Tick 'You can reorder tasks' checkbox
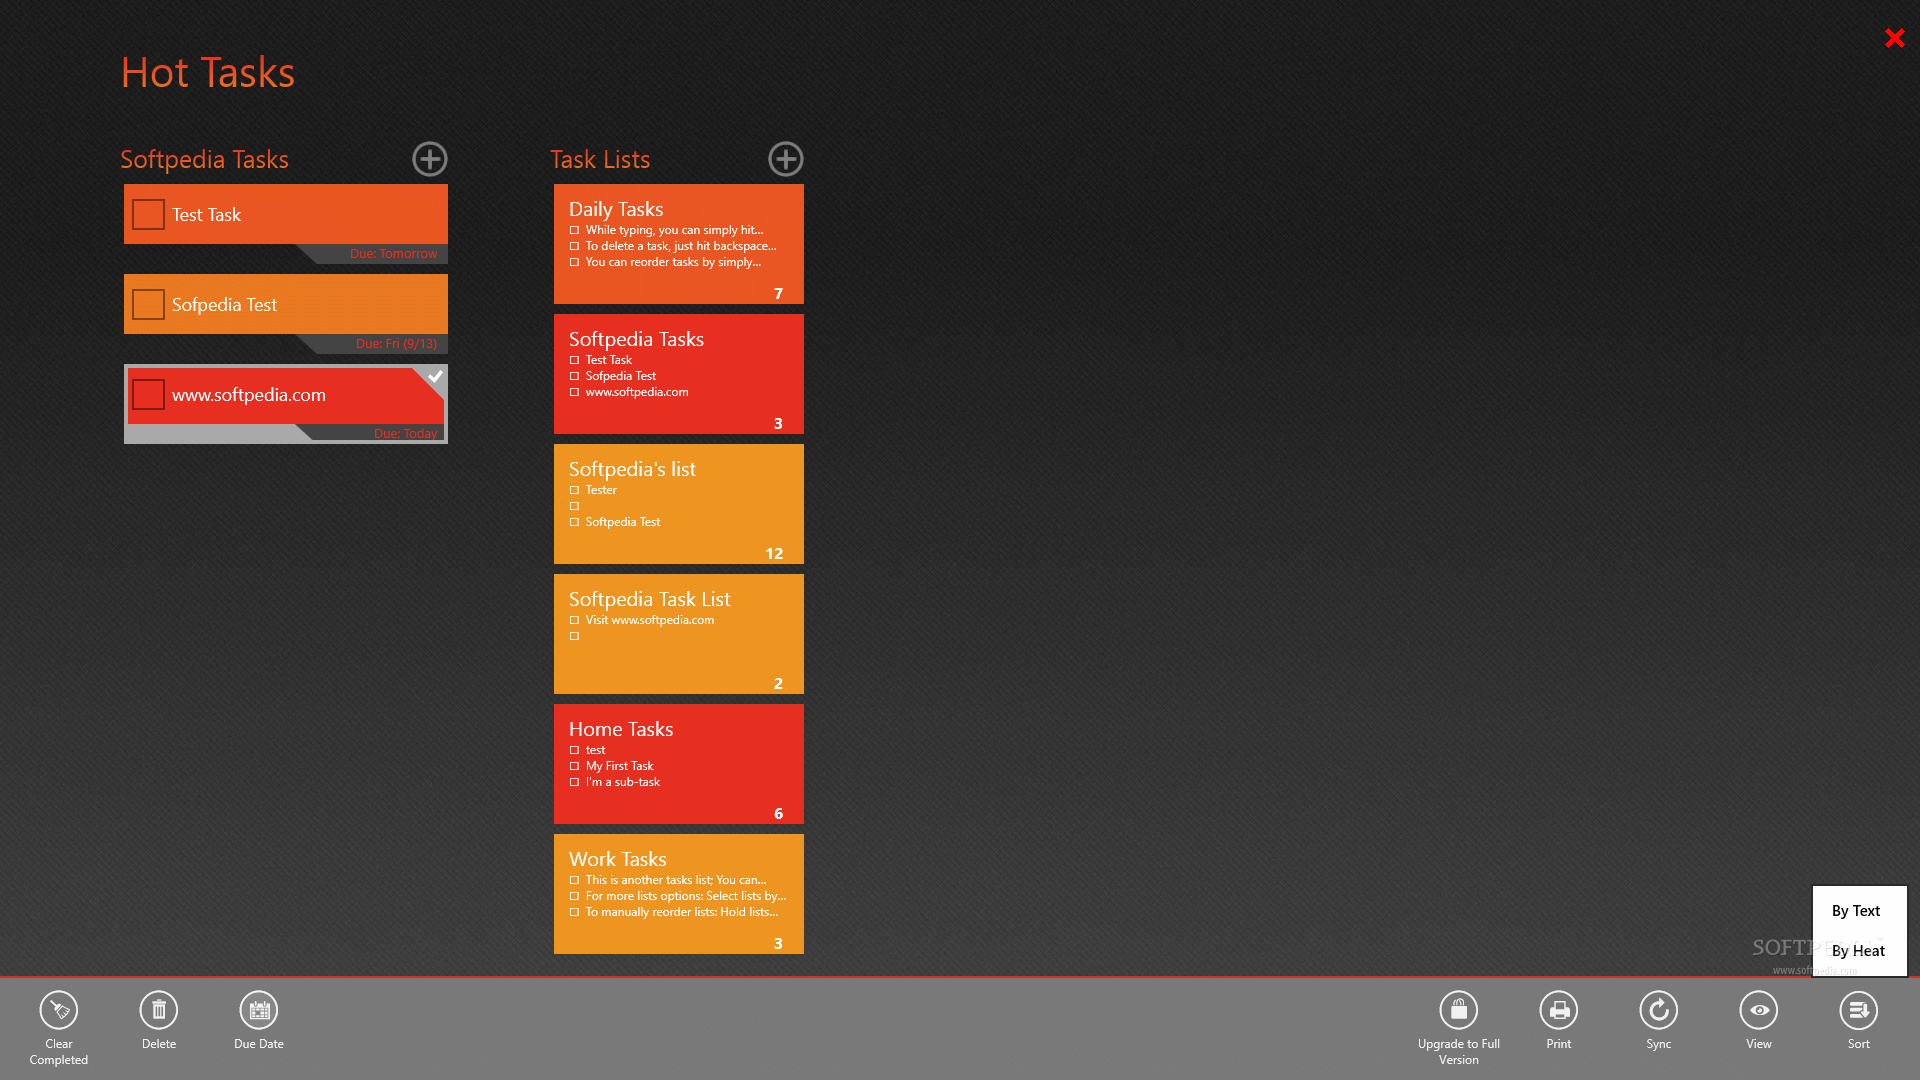The width and height of the screenshot is (1920, 1080). click(x=575, y=262)
